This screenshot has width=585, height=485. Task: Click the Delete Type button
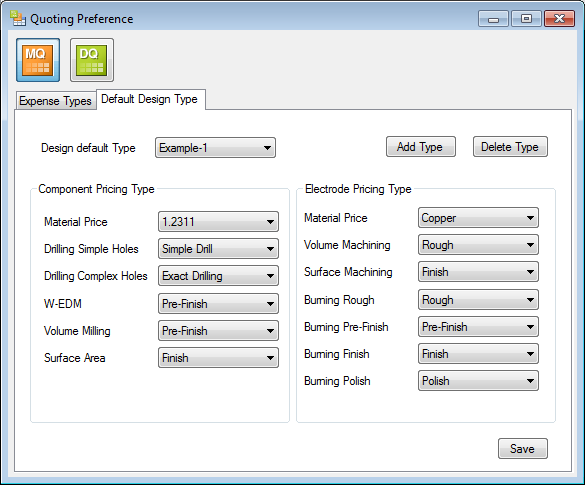pyautogui.click(x=510, y=147)
